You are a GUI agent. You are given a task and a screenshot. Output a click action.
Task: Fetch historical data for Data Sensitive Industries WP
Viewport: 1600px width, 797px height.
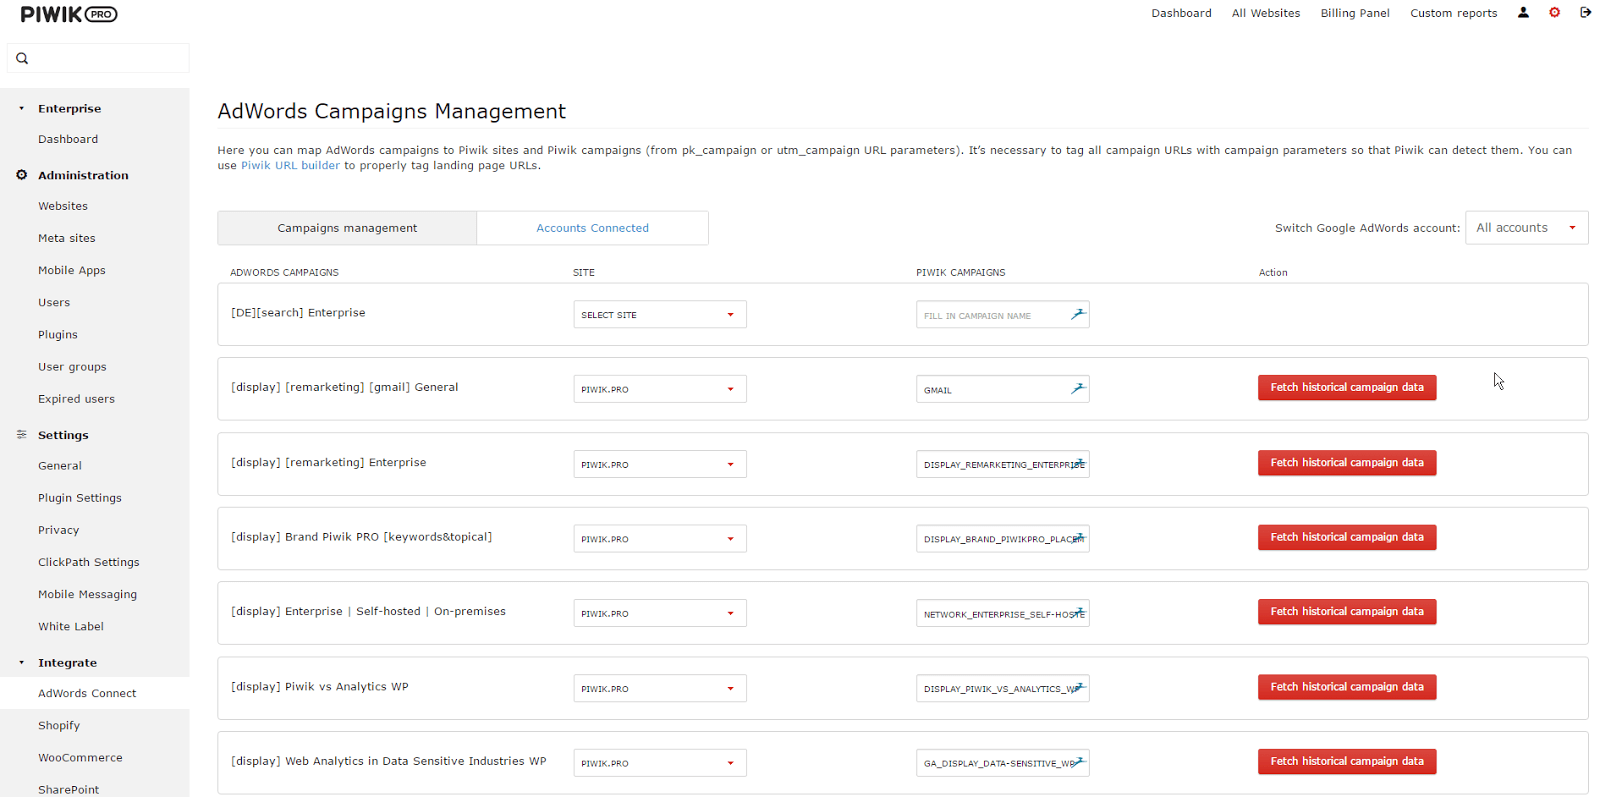point(1347,761)
